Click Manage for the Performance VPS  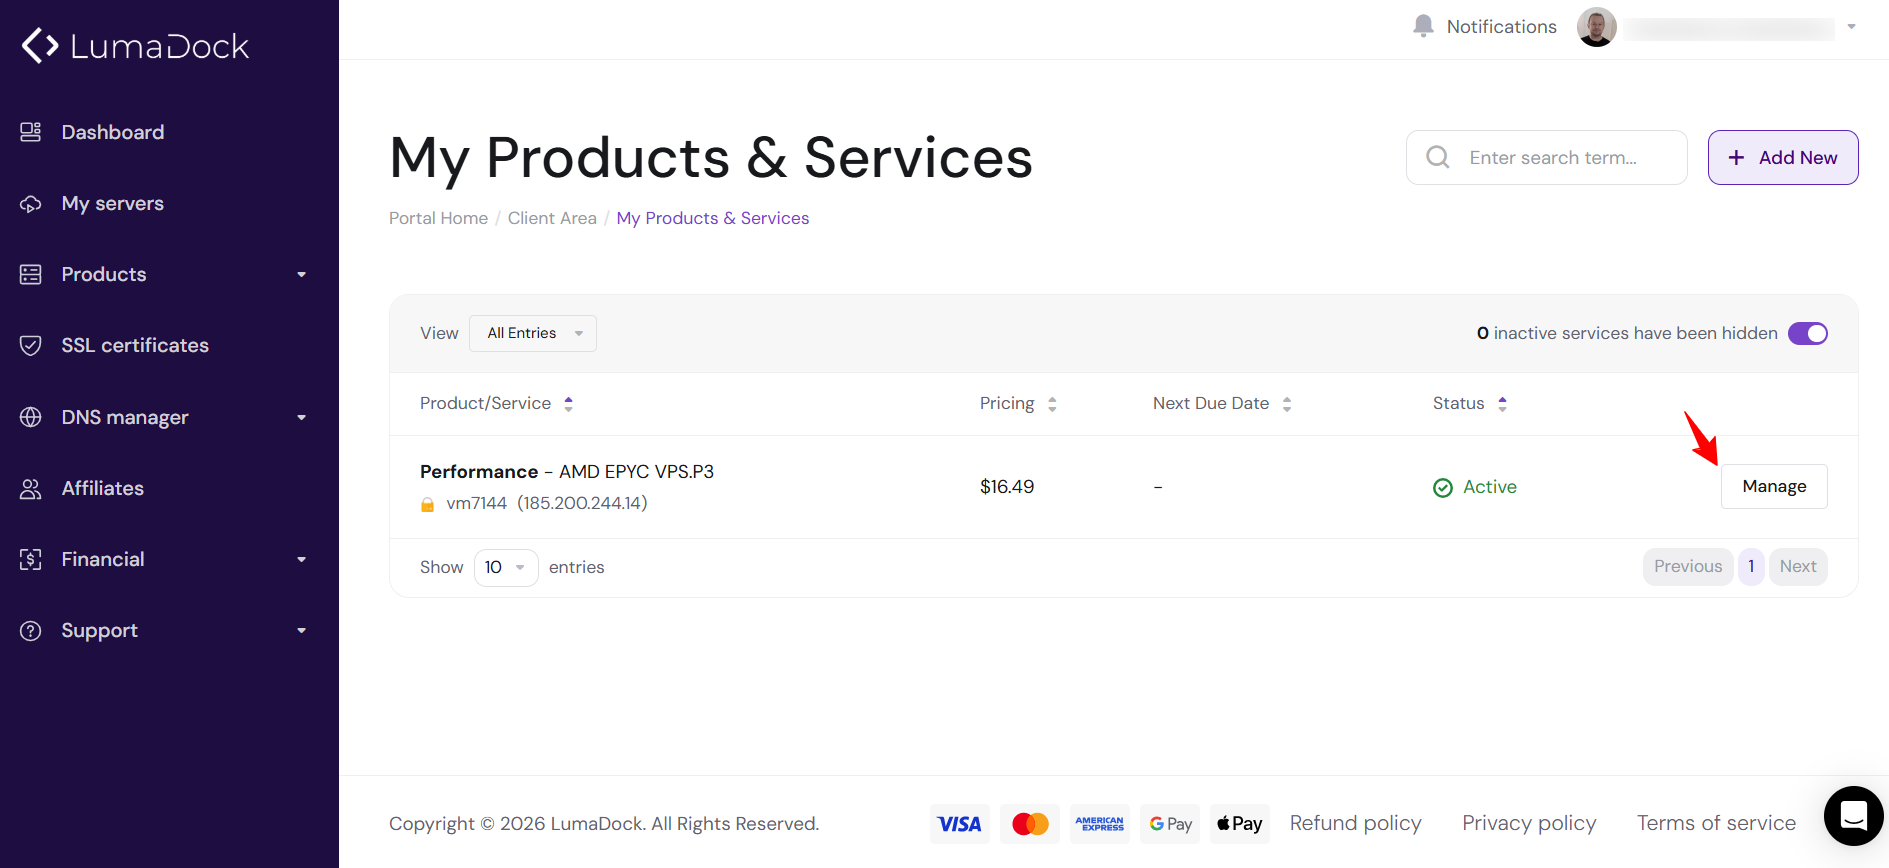[1774, 486]
